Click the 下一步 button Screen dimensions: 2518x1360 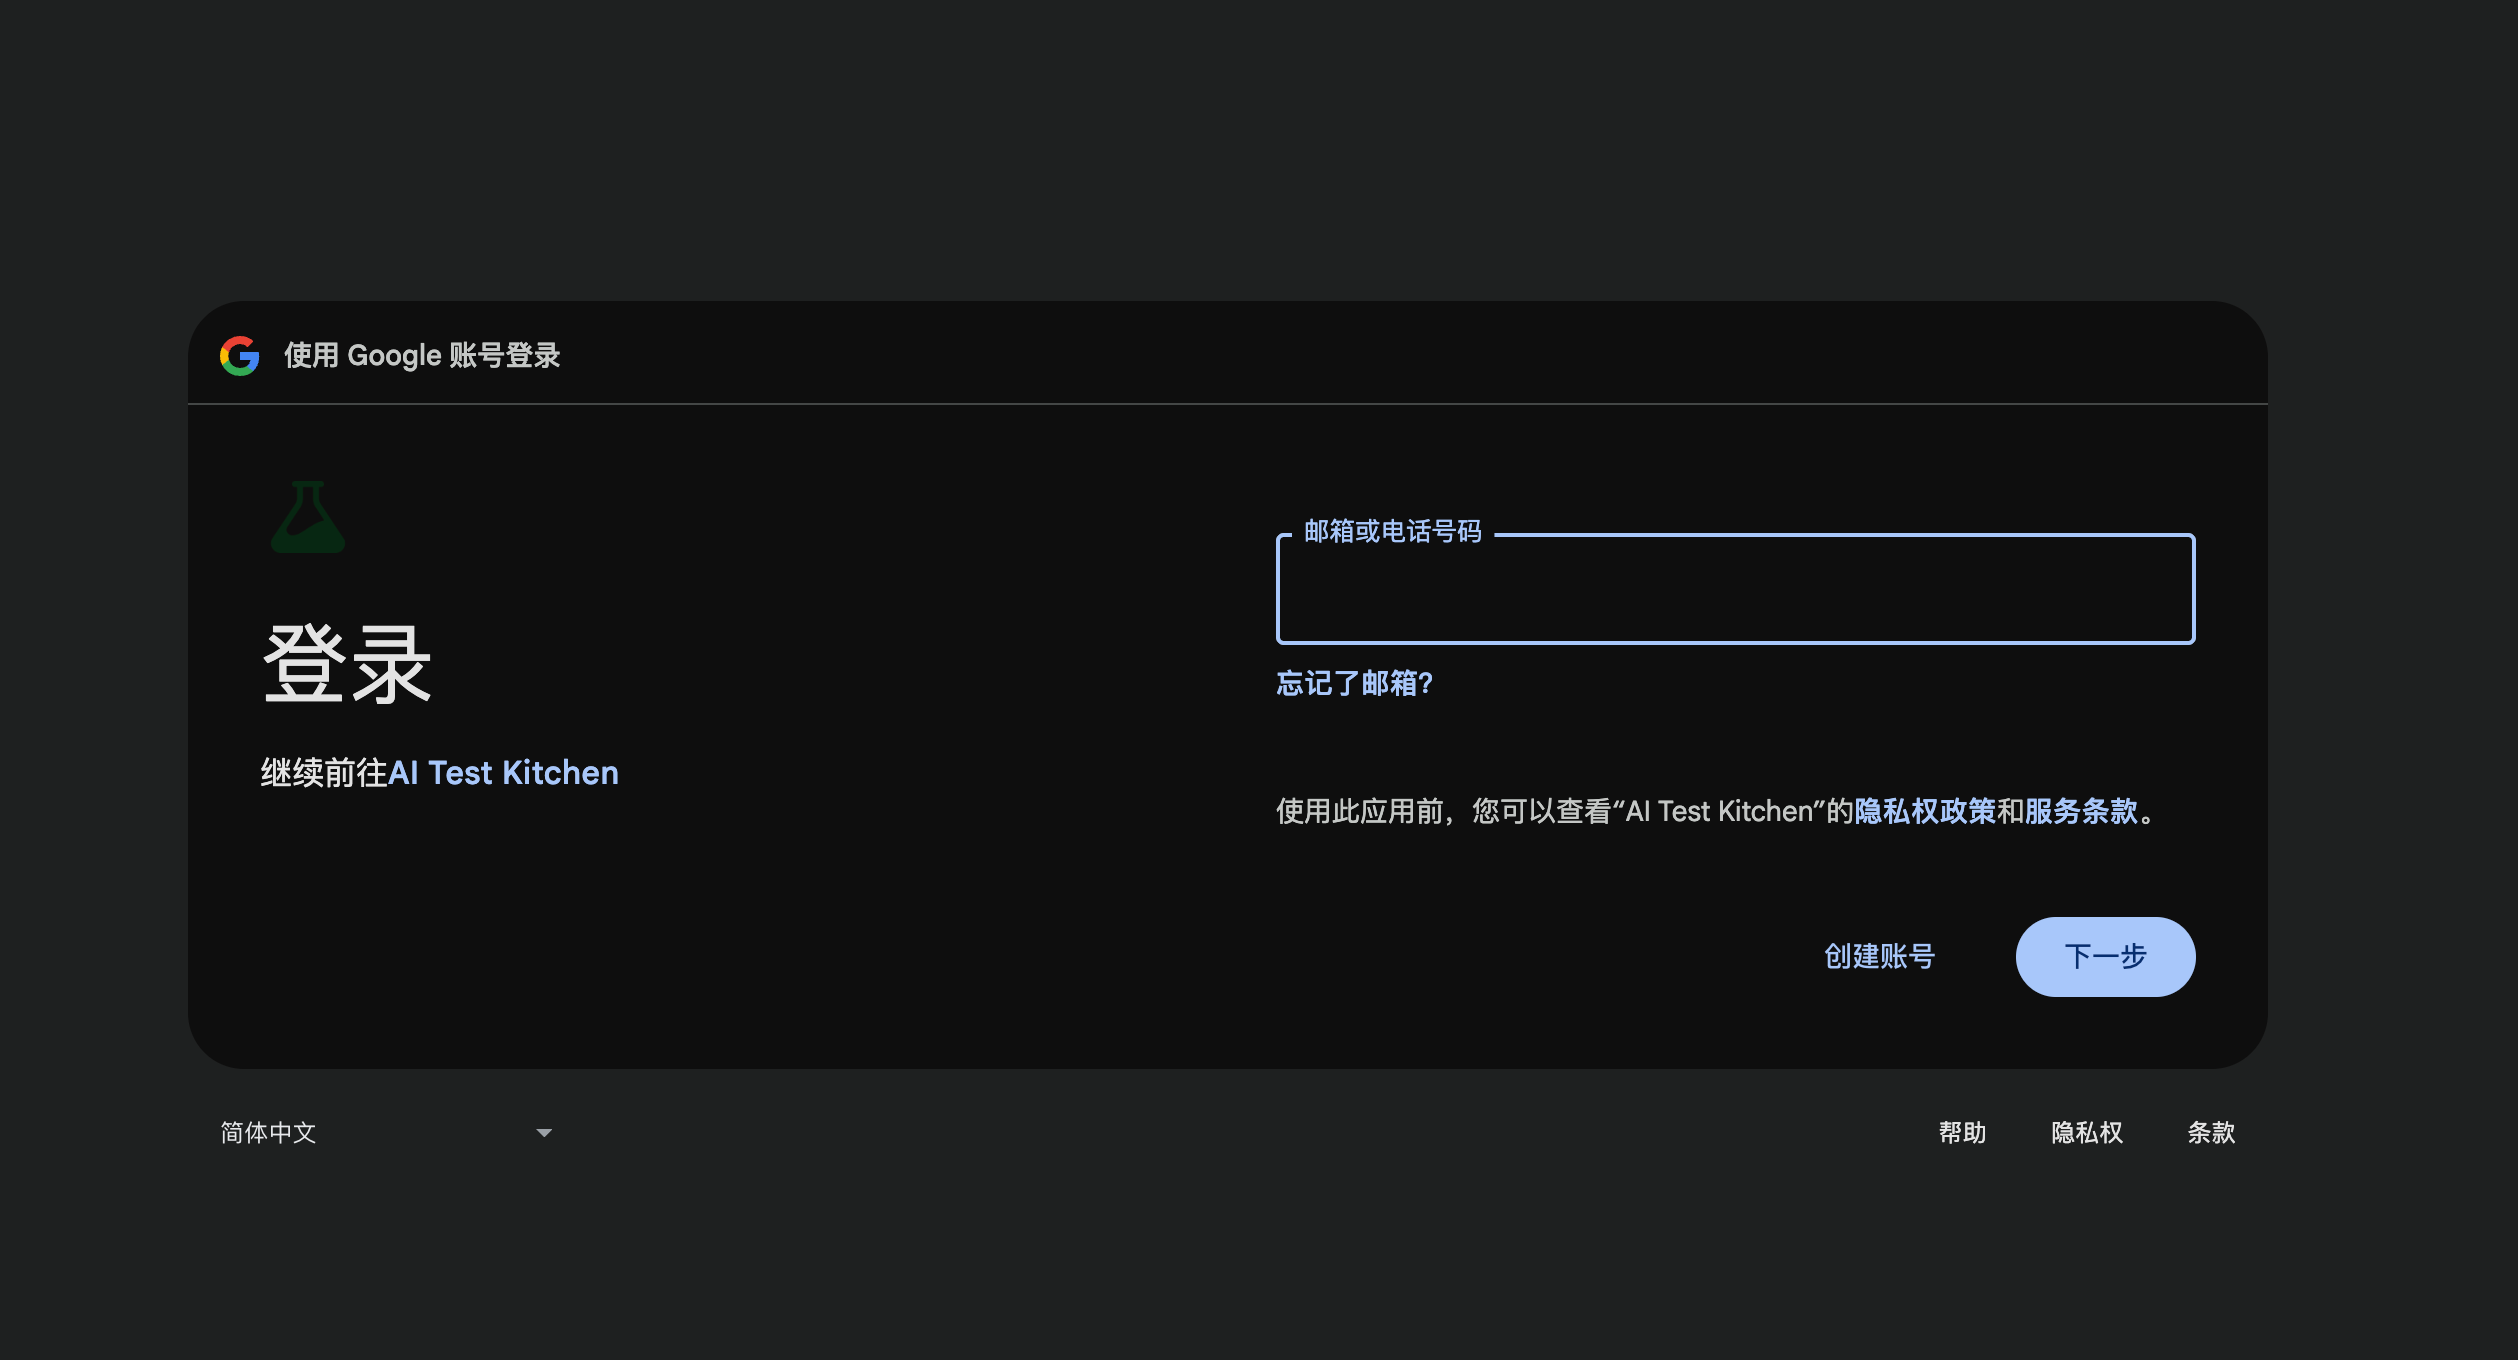coord(2104,956)
